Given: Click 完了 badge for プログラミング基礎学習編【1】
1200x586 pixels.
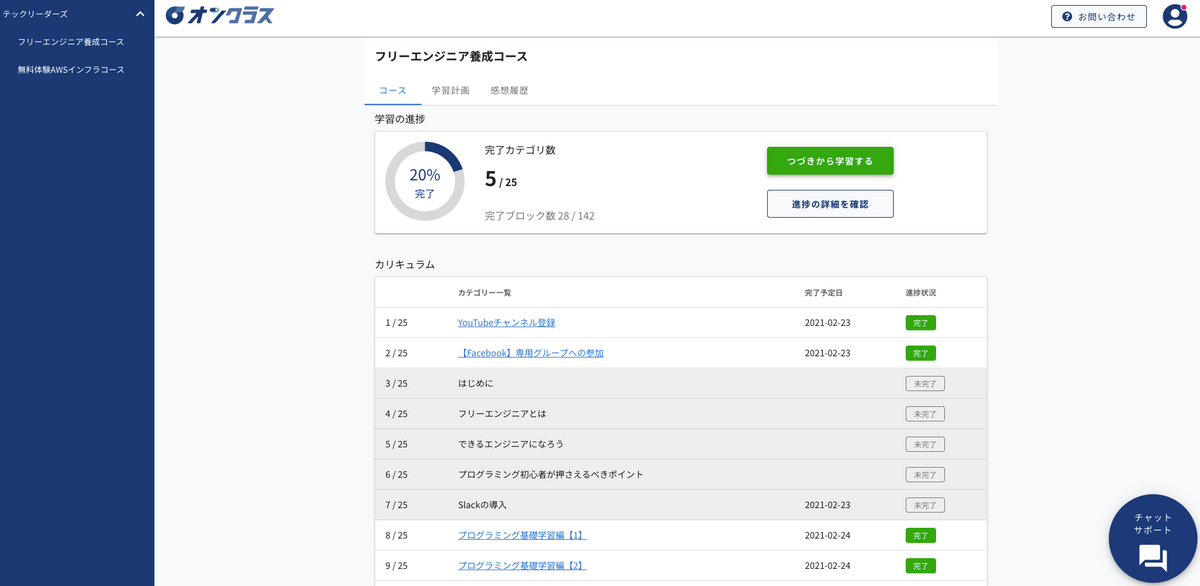Looking at the screenshot, I should pyautogui.click(x=921, y=535).
